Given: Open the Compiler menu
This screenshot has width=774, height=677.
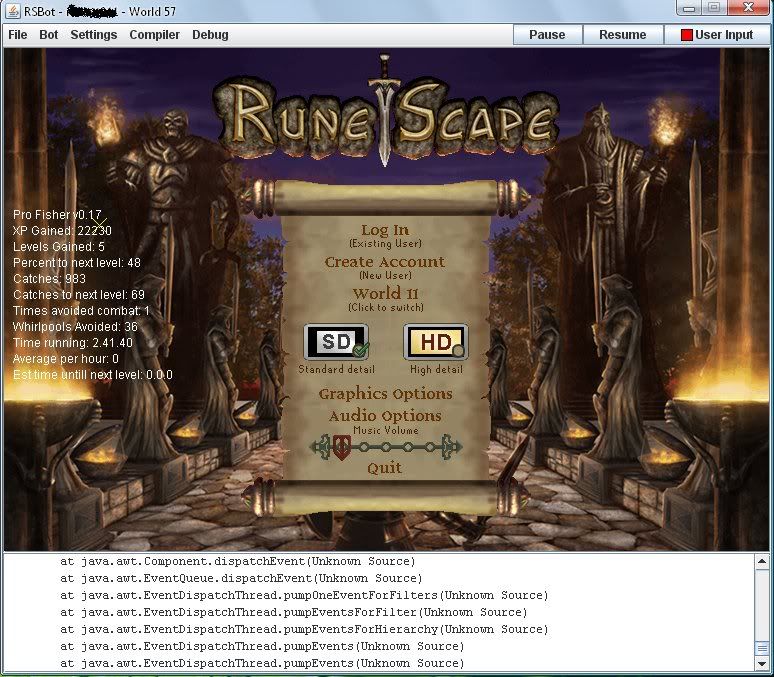Looking at the screenshot, I should tap(155, 35).
